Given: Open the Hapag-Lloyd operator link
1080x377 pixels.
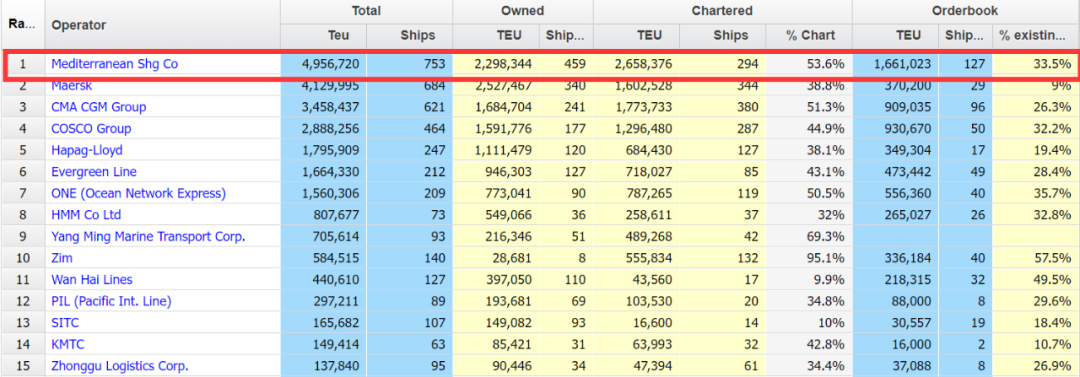Looking at the screenshot, I should [87, 150].
